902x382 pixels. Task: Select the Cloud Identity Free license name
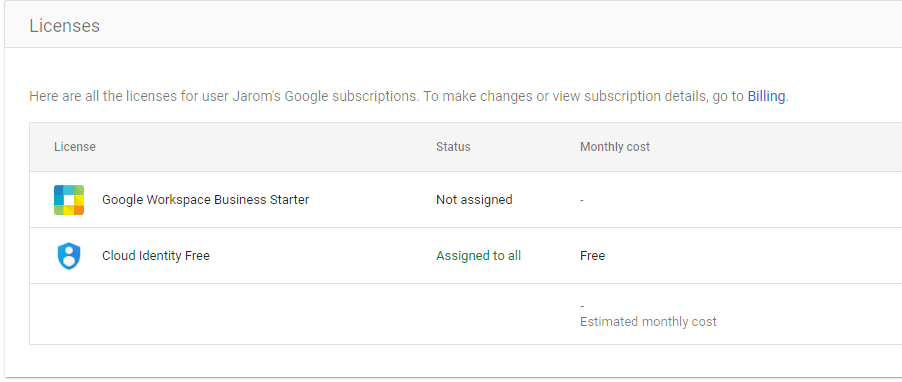click(x=156, y=255)
